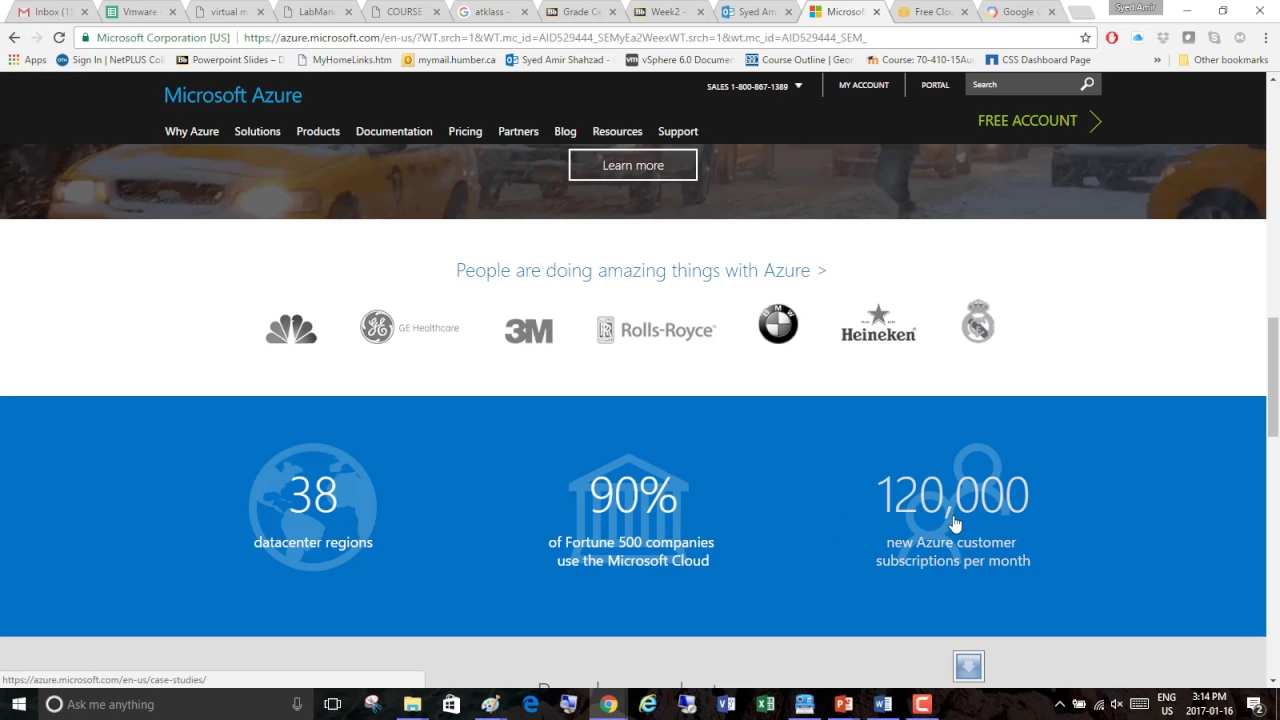This screenshot has width=1280, height=720.
Task: Click the Real Madrid crest logo
Action: point(978,321)
